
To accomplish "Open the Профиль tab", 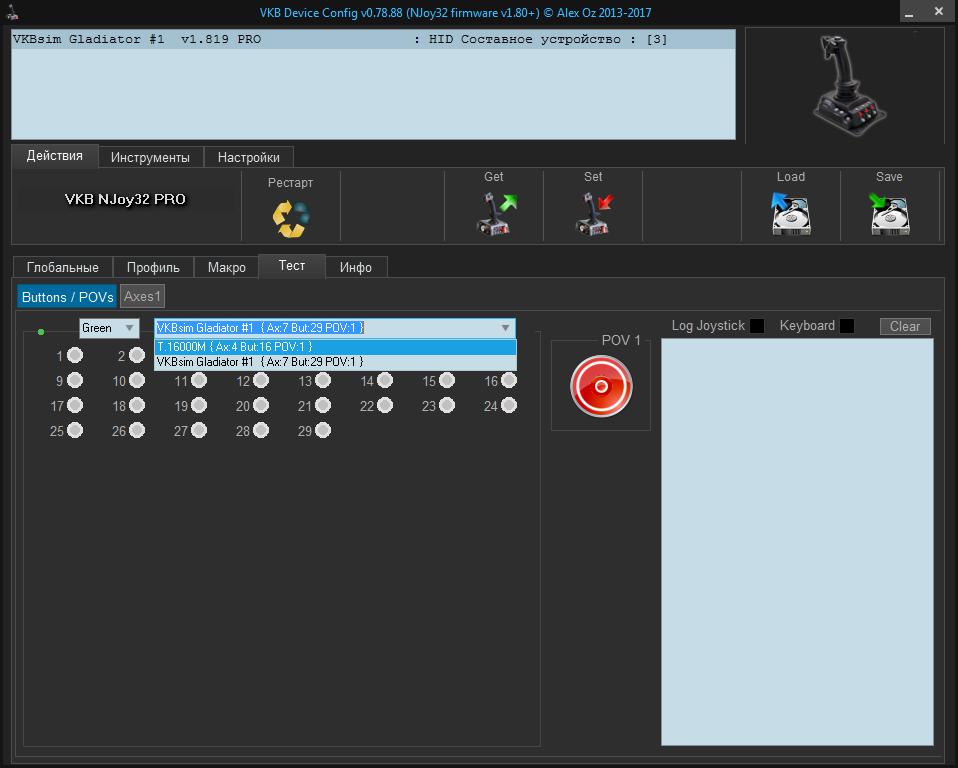I will point(153,267).
